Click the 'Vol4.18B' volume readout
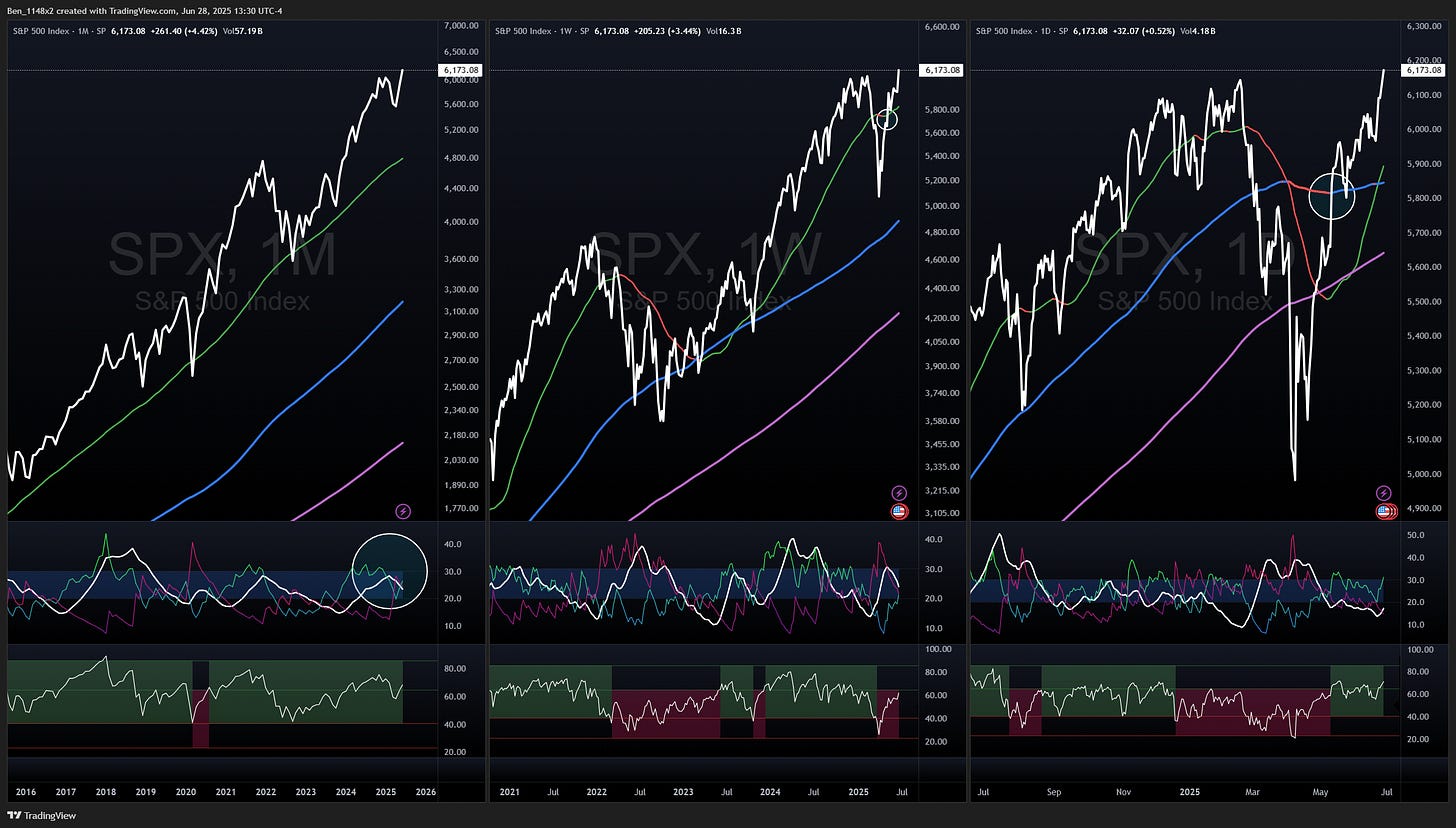The width and height of the screenshot is (1456, 828). [1198, 31]
